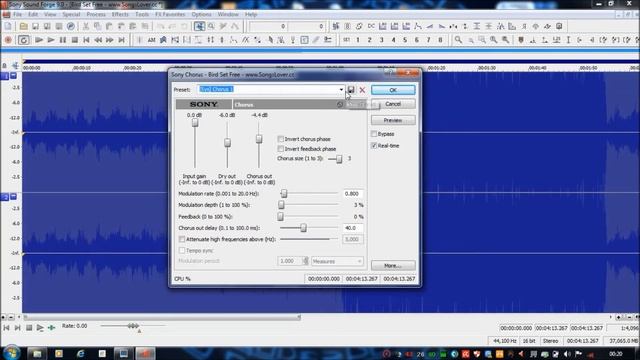Toggle the Tempo sync checkbox
Image resolution: width=640 pixels, height=360 pixels.
[x=182, y=251]
